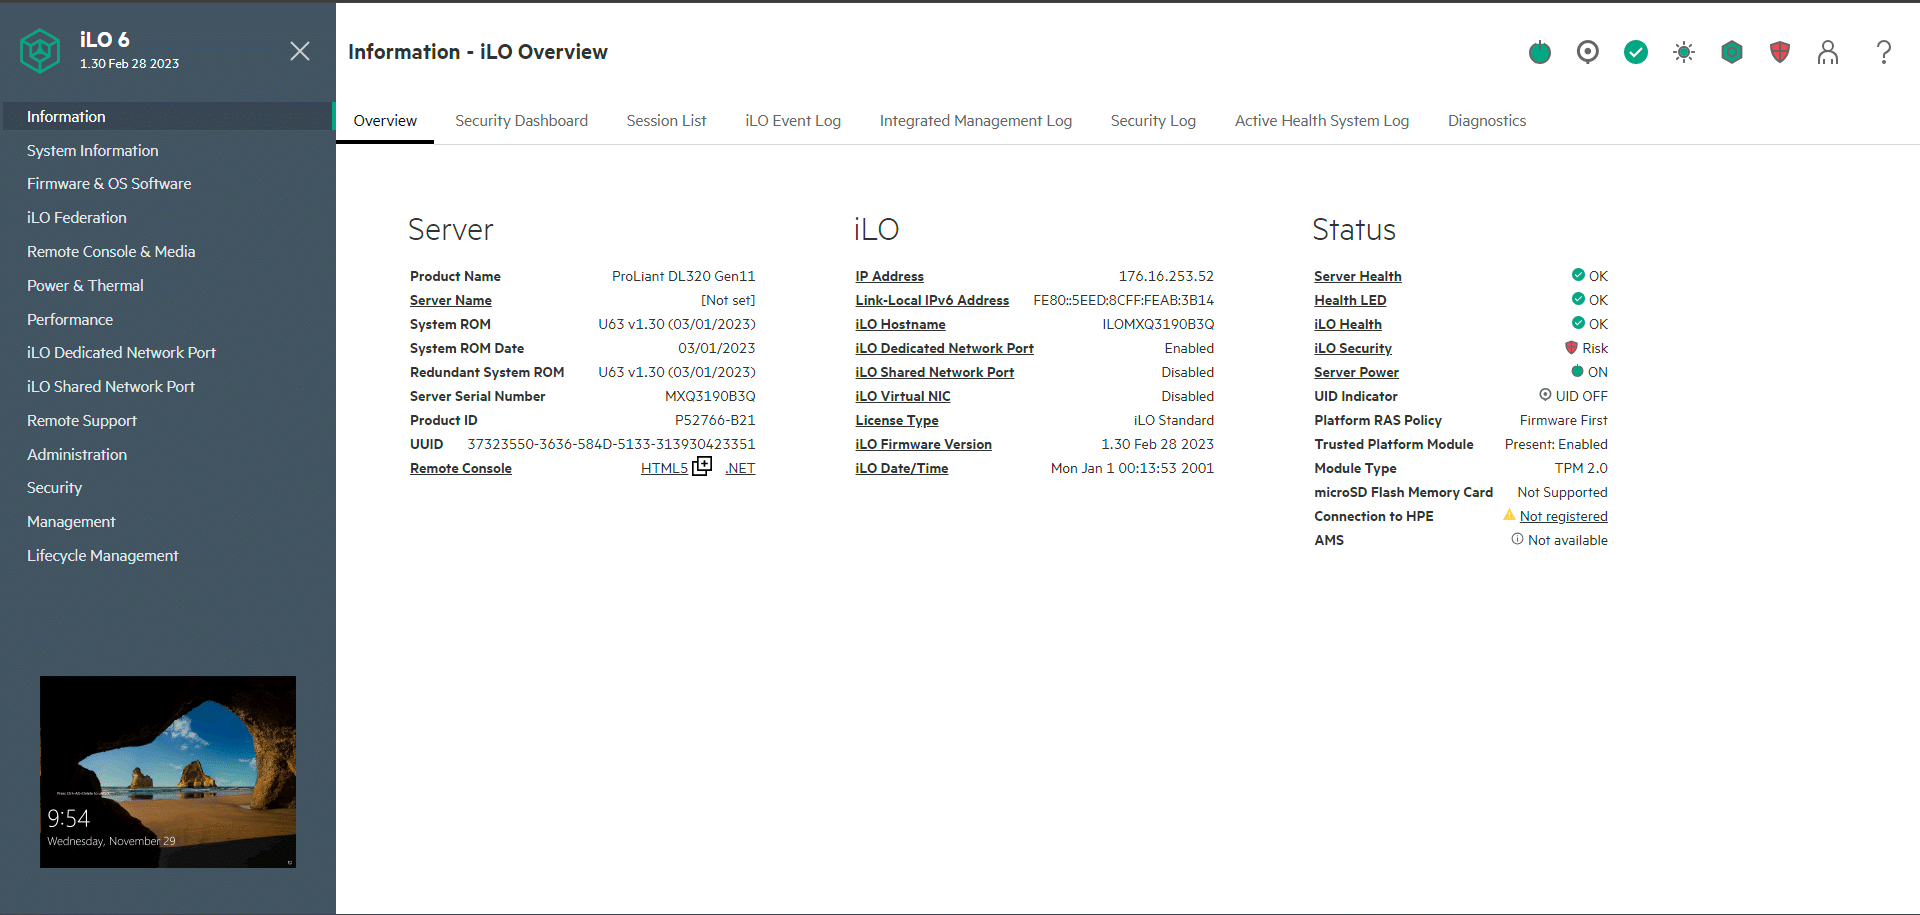
Task: Open the Security Dashboard tab
Action: click(x=521, y=121)
